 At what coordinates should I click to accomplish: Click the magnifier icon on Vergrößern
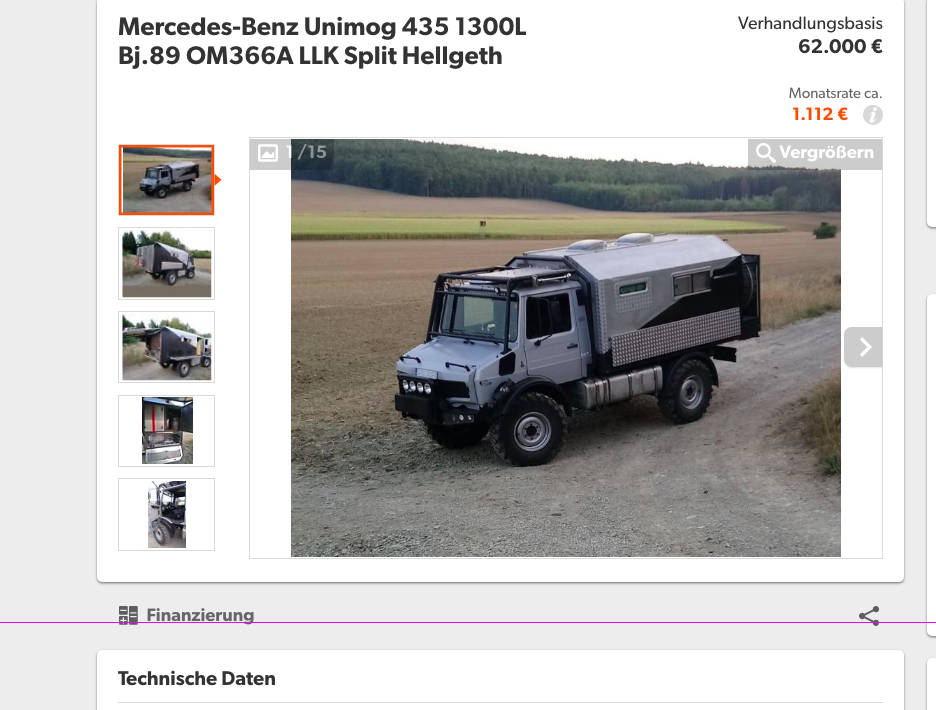(765, 153)
